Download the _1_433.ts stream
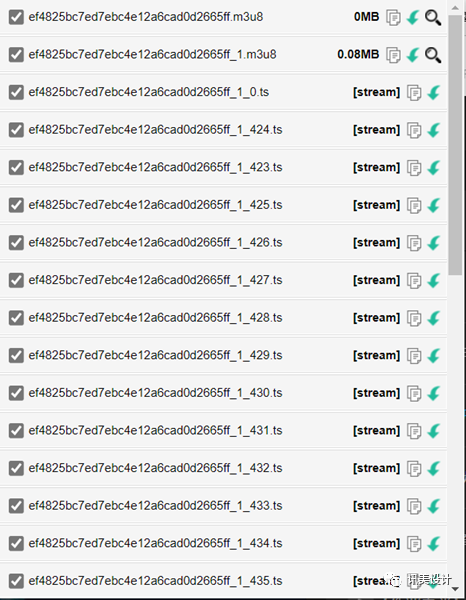 [x=433, y=506]
